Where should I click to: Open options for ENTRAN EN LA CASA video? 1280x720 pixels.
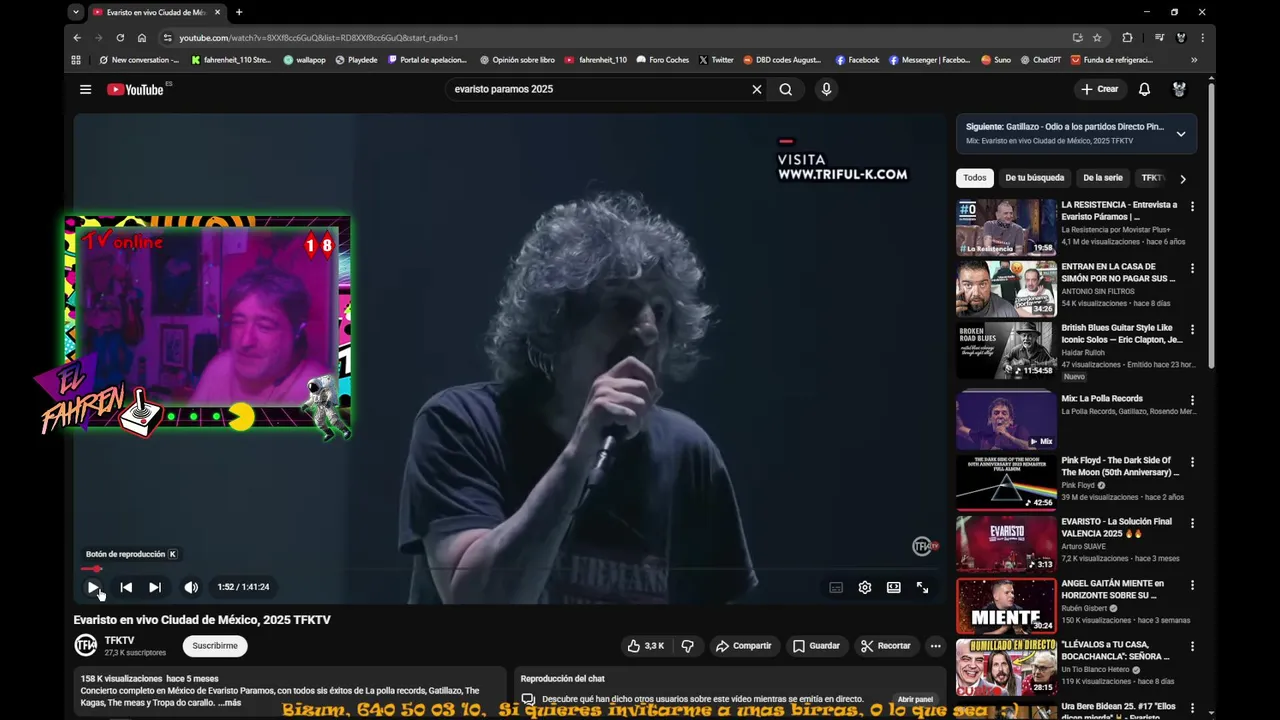pos(1192,268)
